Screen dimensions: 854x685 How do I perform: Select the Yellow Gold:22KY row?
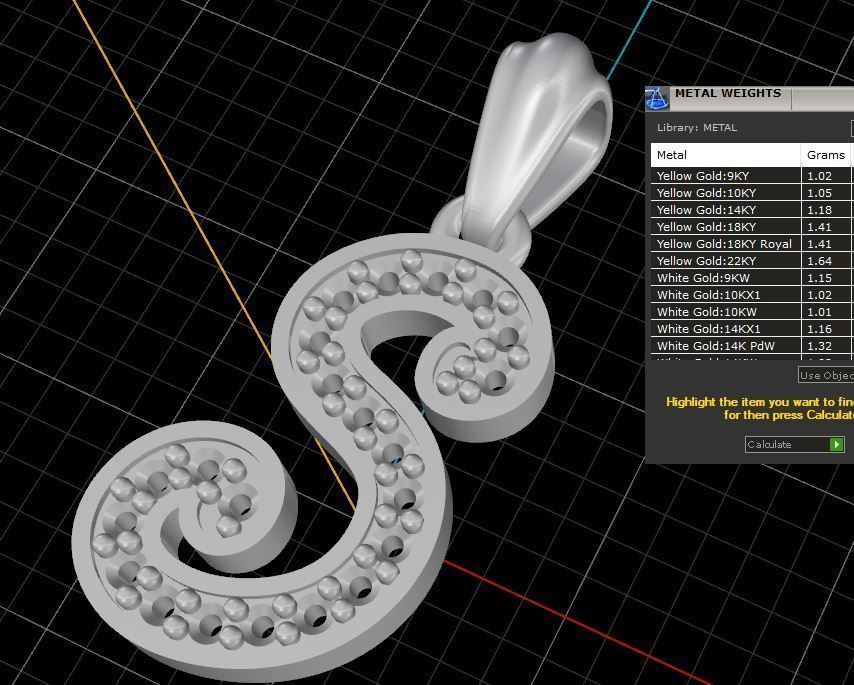point(752,261)
